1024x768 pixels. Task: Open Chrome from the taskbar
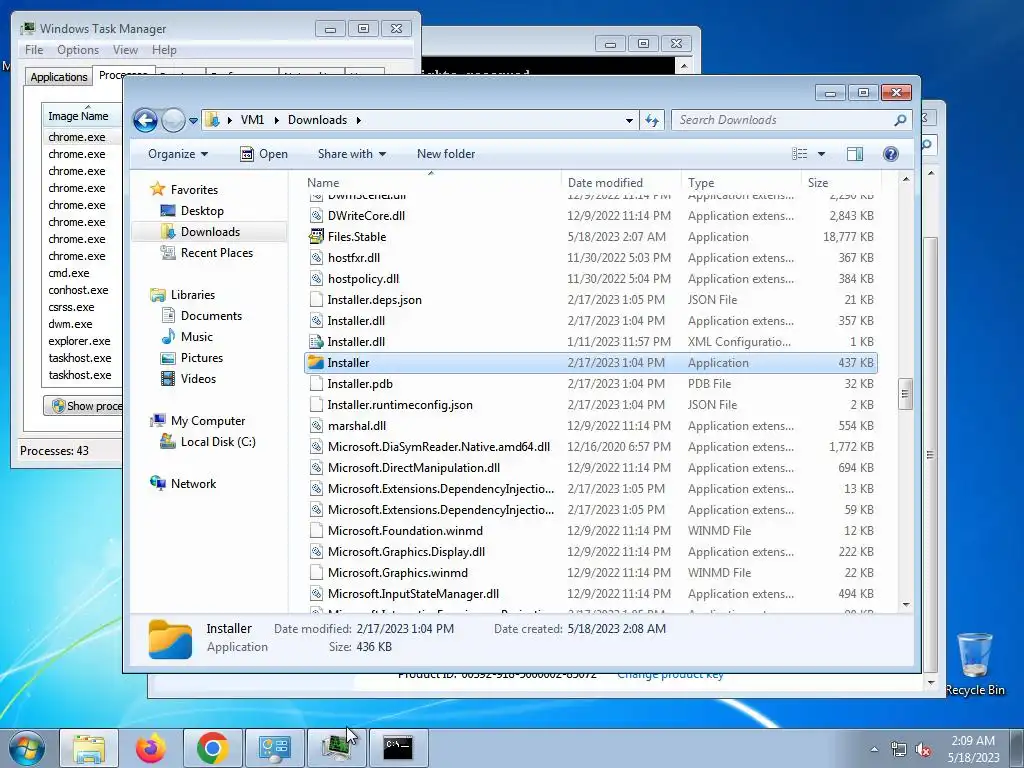coord(212,747)
